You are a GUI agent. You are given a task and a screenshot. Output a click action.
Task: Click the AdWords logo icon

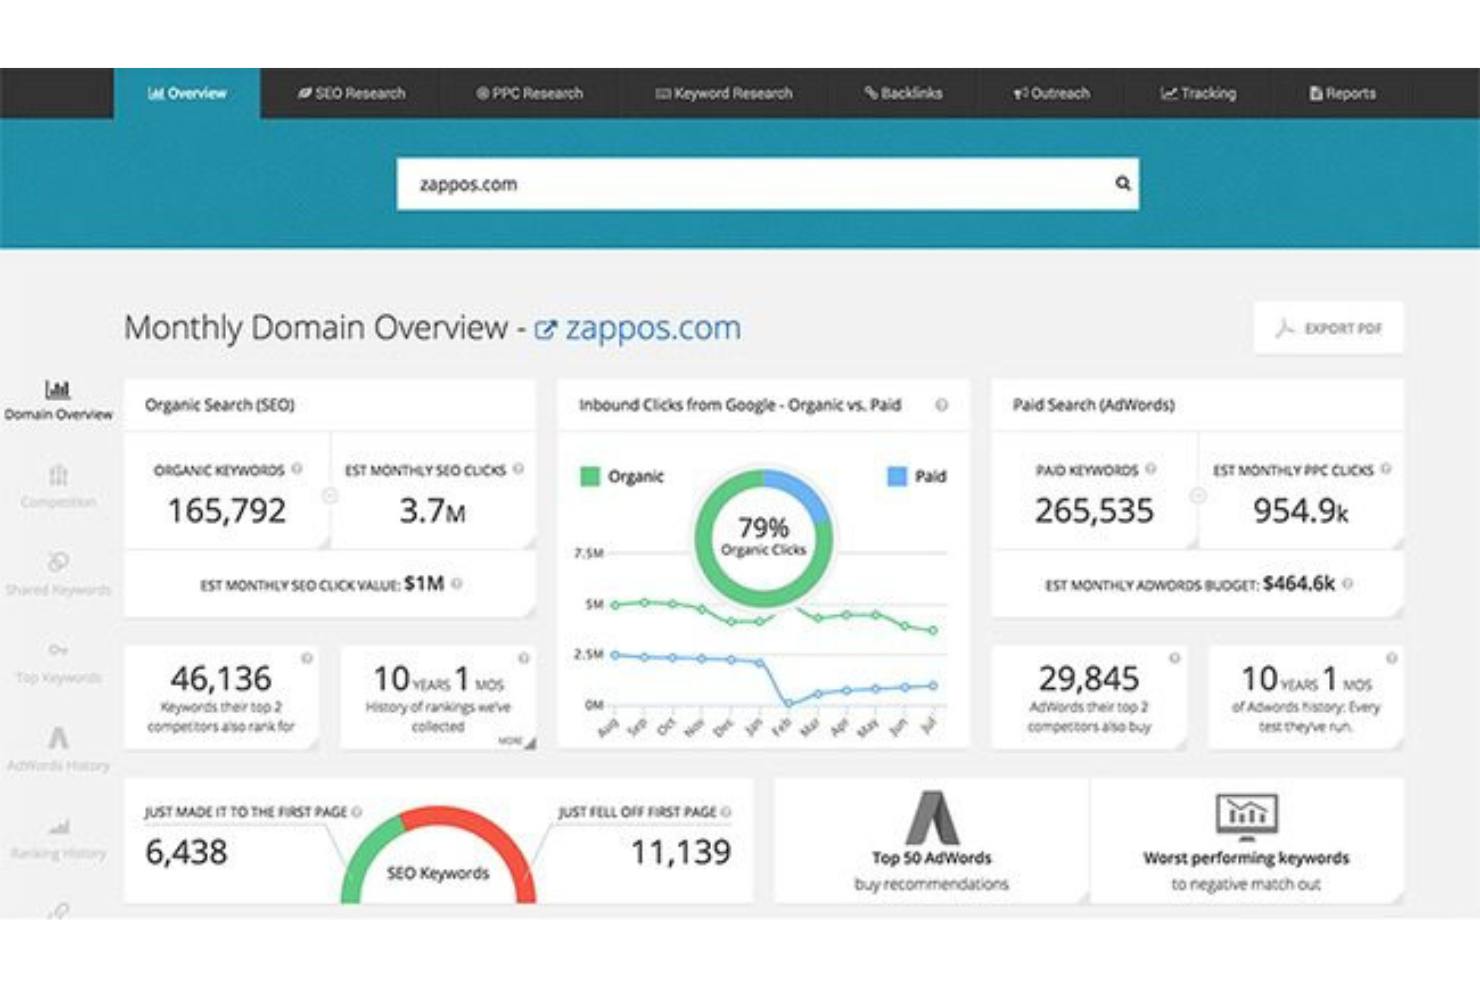(932, 818)
